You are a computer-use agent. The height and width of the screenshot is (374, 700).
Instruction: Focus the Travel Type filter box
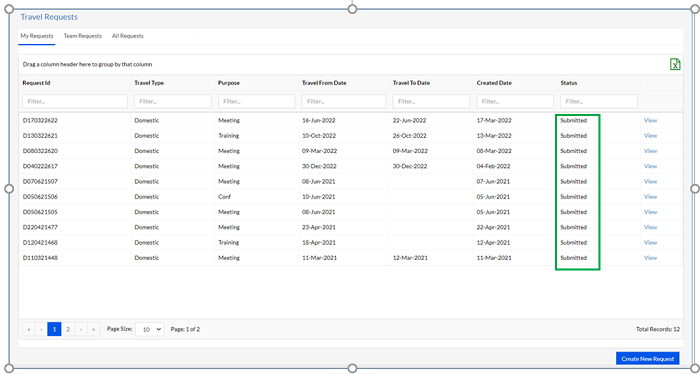point(173,101)
